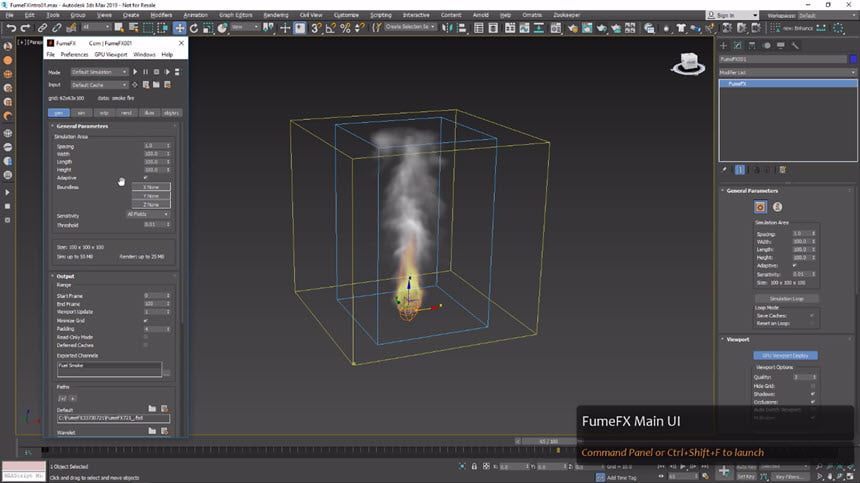
Task: Click the ViewCube in the viewport
Action: tap(688, 64)
